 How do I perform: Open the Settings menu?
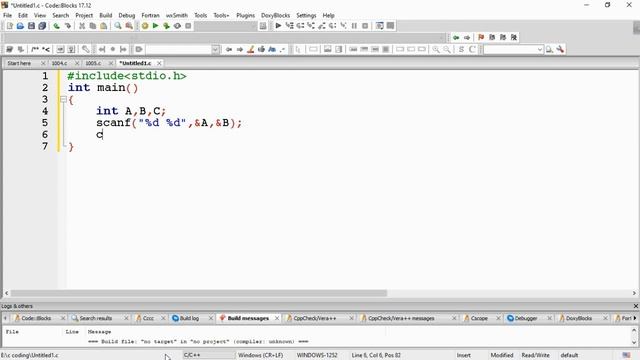point(306,15)
